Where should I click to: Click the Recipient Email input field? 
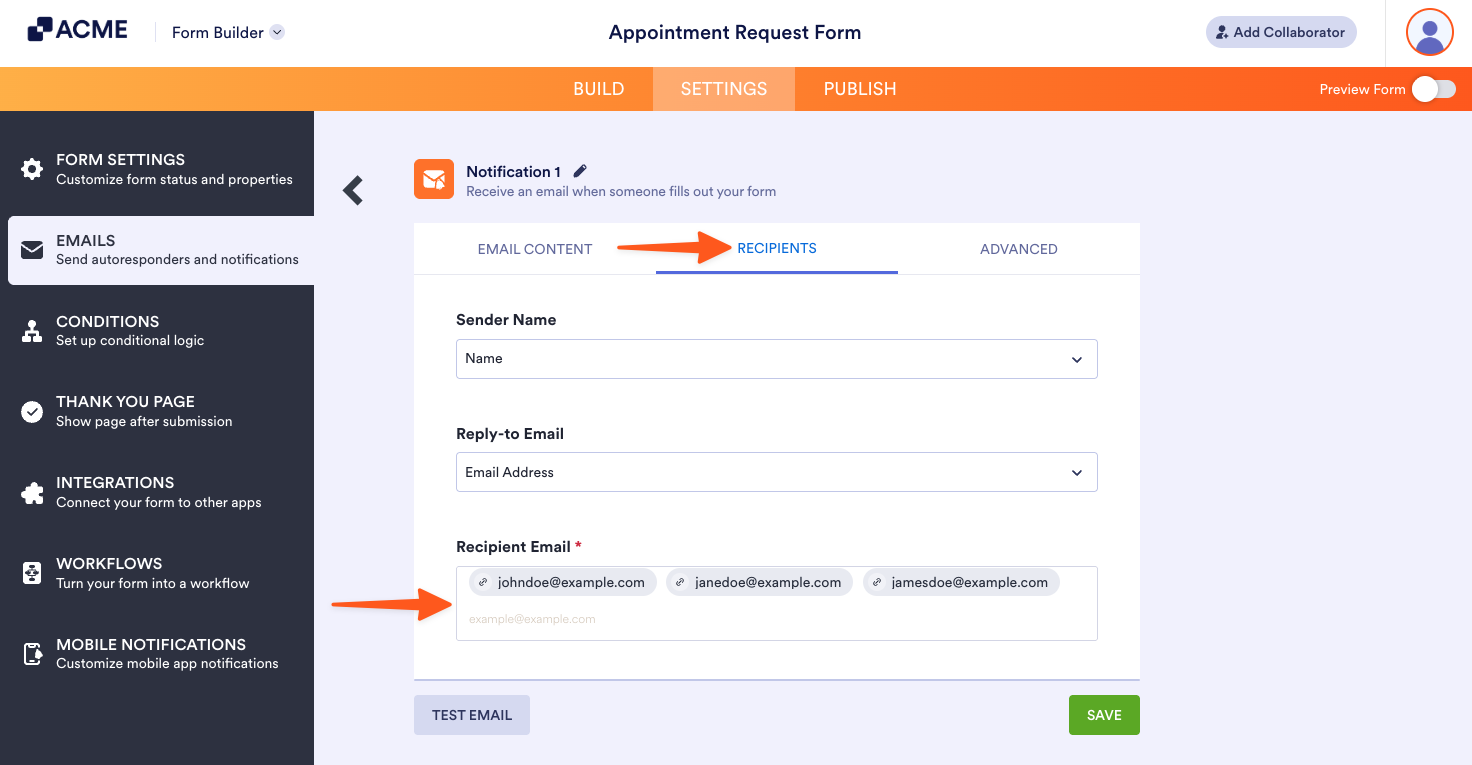776,618
